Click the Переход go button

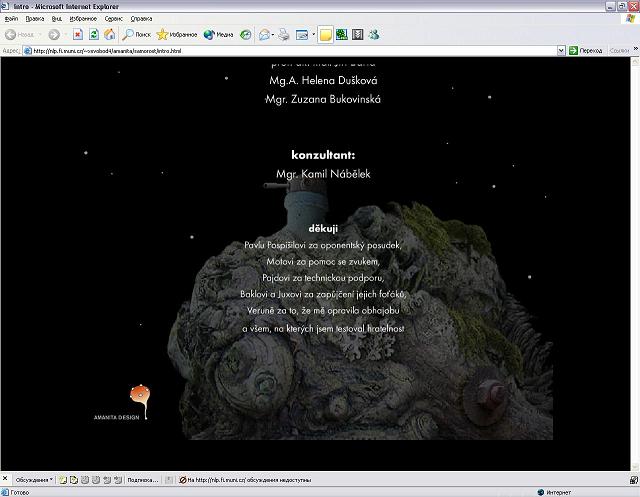click(586, 51)
